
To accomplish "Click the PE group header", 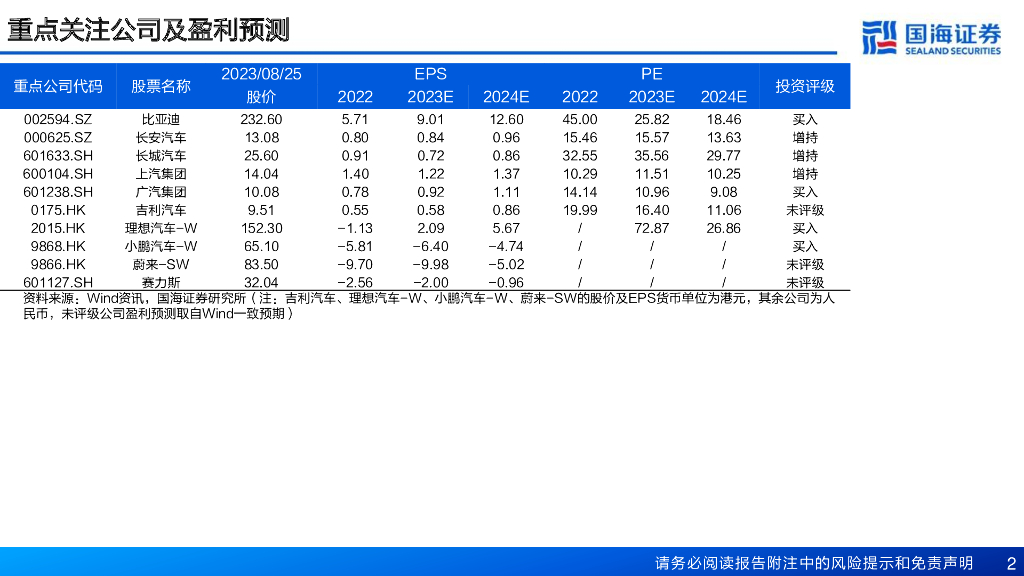I will (x=652, y=74).
